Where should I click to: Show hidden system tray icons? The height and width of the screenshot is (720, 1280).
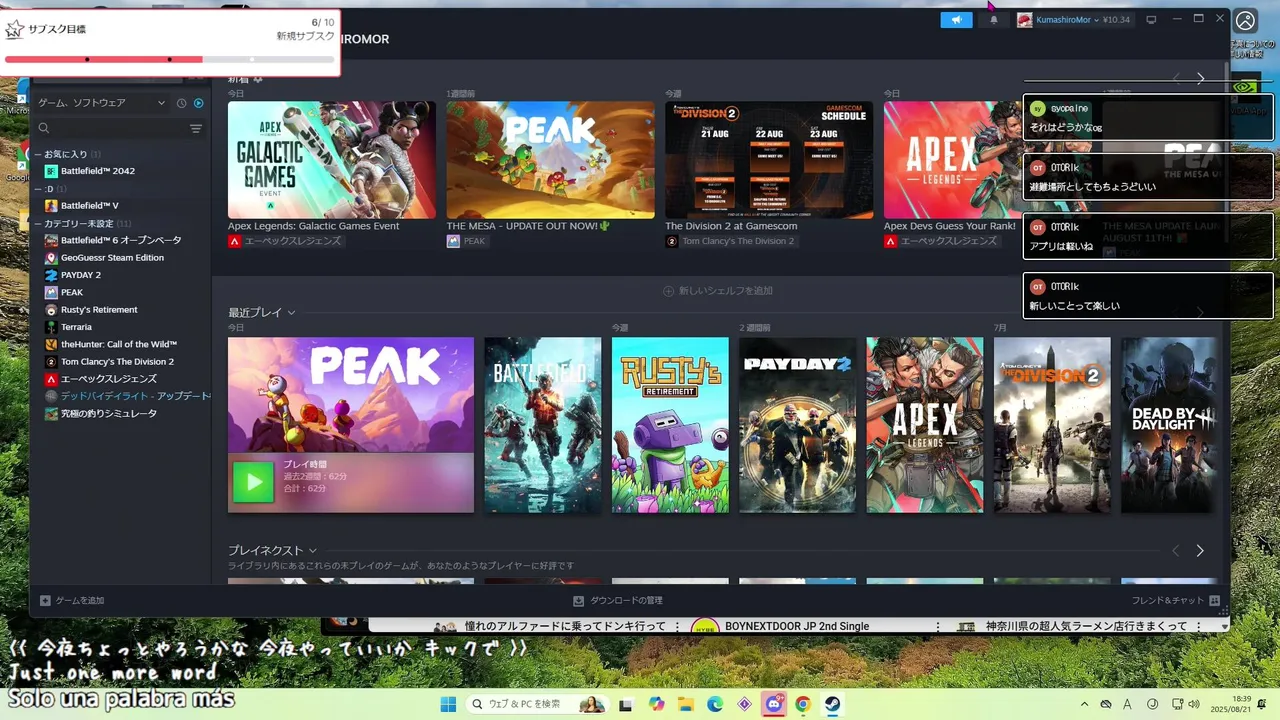1085,704
